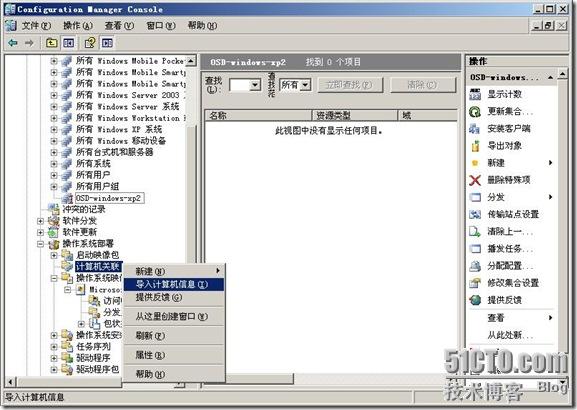Choose 从这里创建窗口(W) in context menu
The image size is (577, 410).
(x=174, y=316)
